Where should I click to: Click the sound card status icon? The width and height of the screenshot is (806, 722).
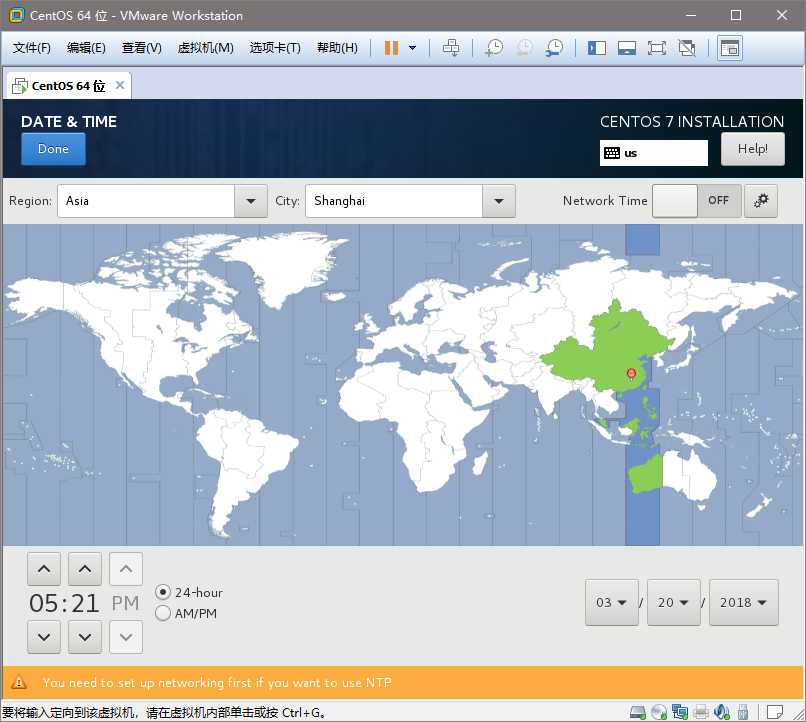click(x=722, y=712)
